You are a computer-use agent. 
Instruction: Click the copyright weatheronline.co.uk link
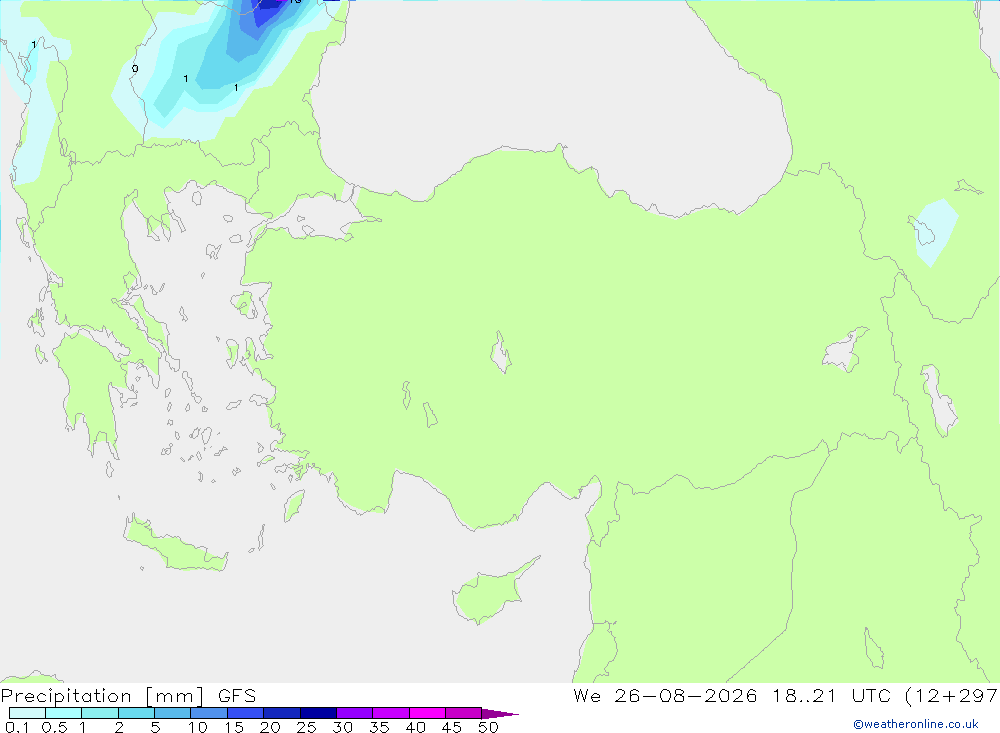pos(916,724)
